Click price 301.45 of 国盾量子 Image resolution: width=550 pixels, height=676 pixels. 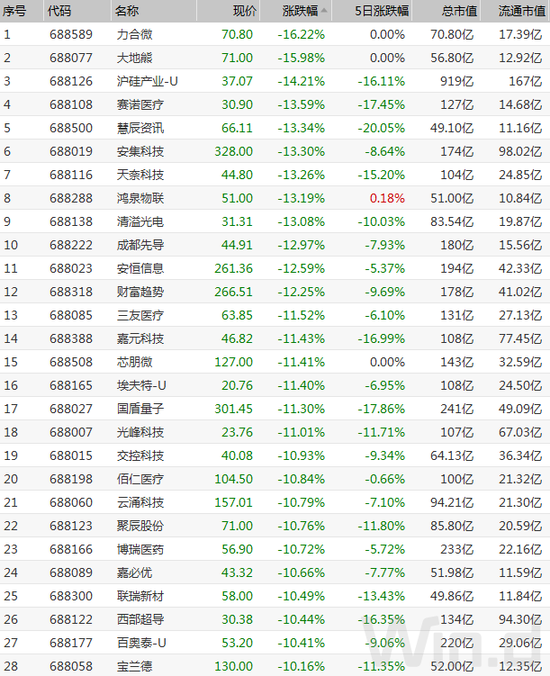[x=234, y=409]
